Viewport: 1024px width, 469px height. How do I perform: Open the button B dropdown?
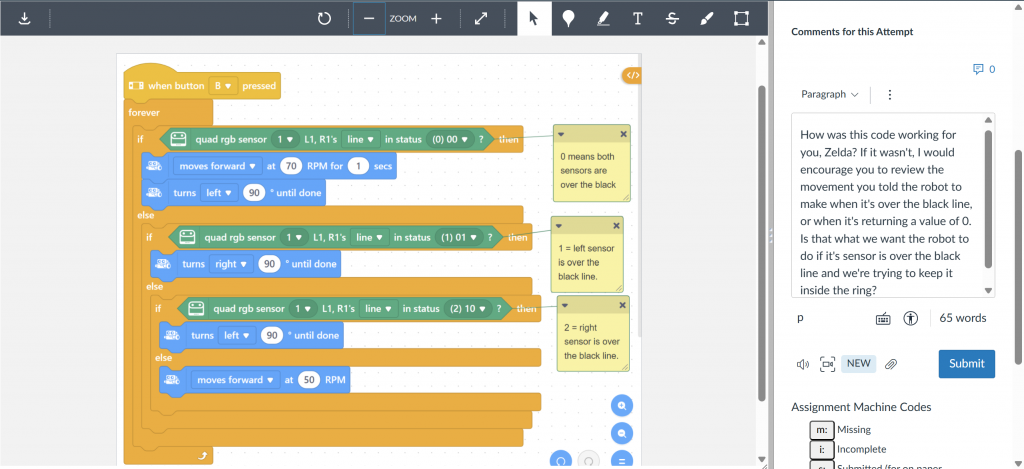pyautogui.click(x=222, y=86)
